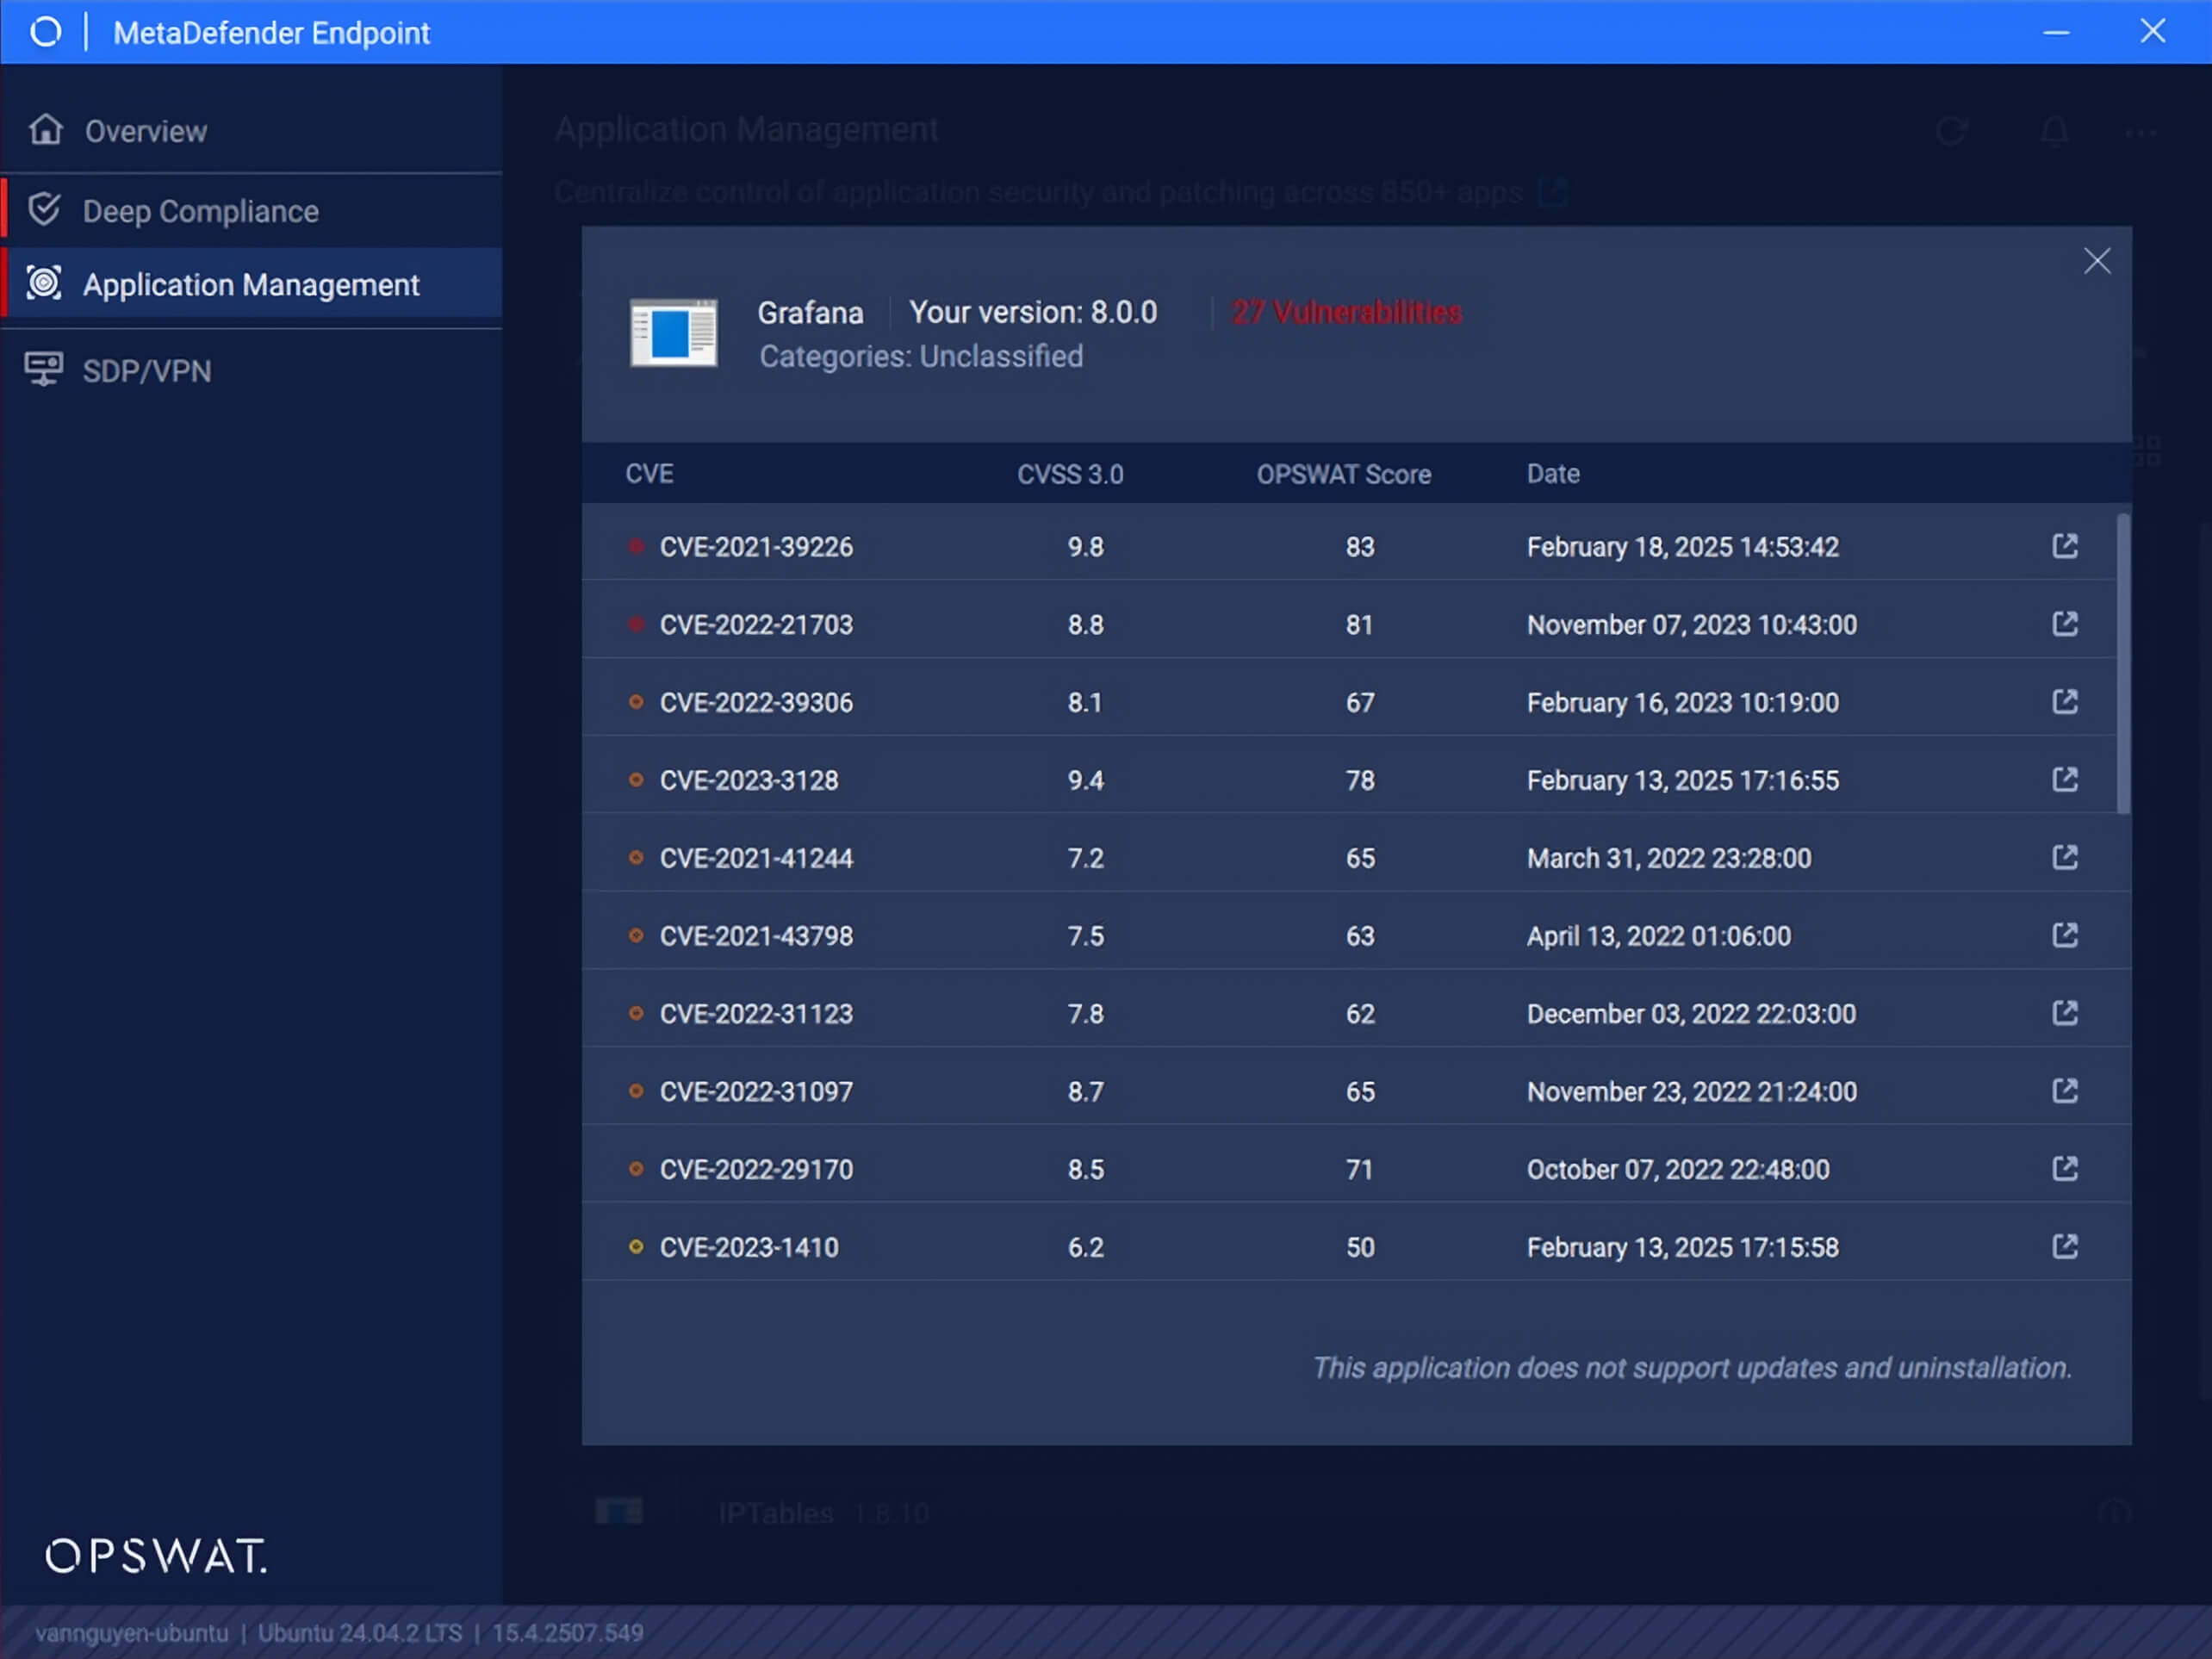
Task: Click the Grafana application icon
Action: point(673,333)
